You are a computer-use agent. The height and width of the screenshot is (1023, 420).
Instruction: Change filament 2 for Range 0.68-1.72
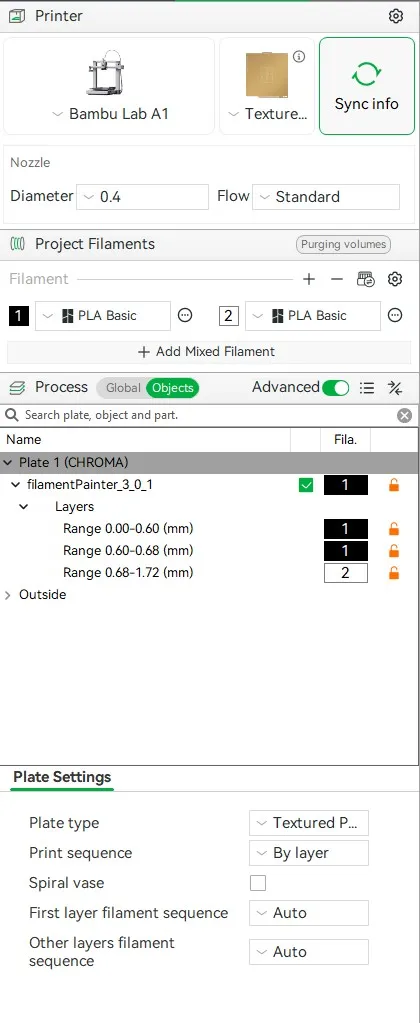click(x=346, y=573)
